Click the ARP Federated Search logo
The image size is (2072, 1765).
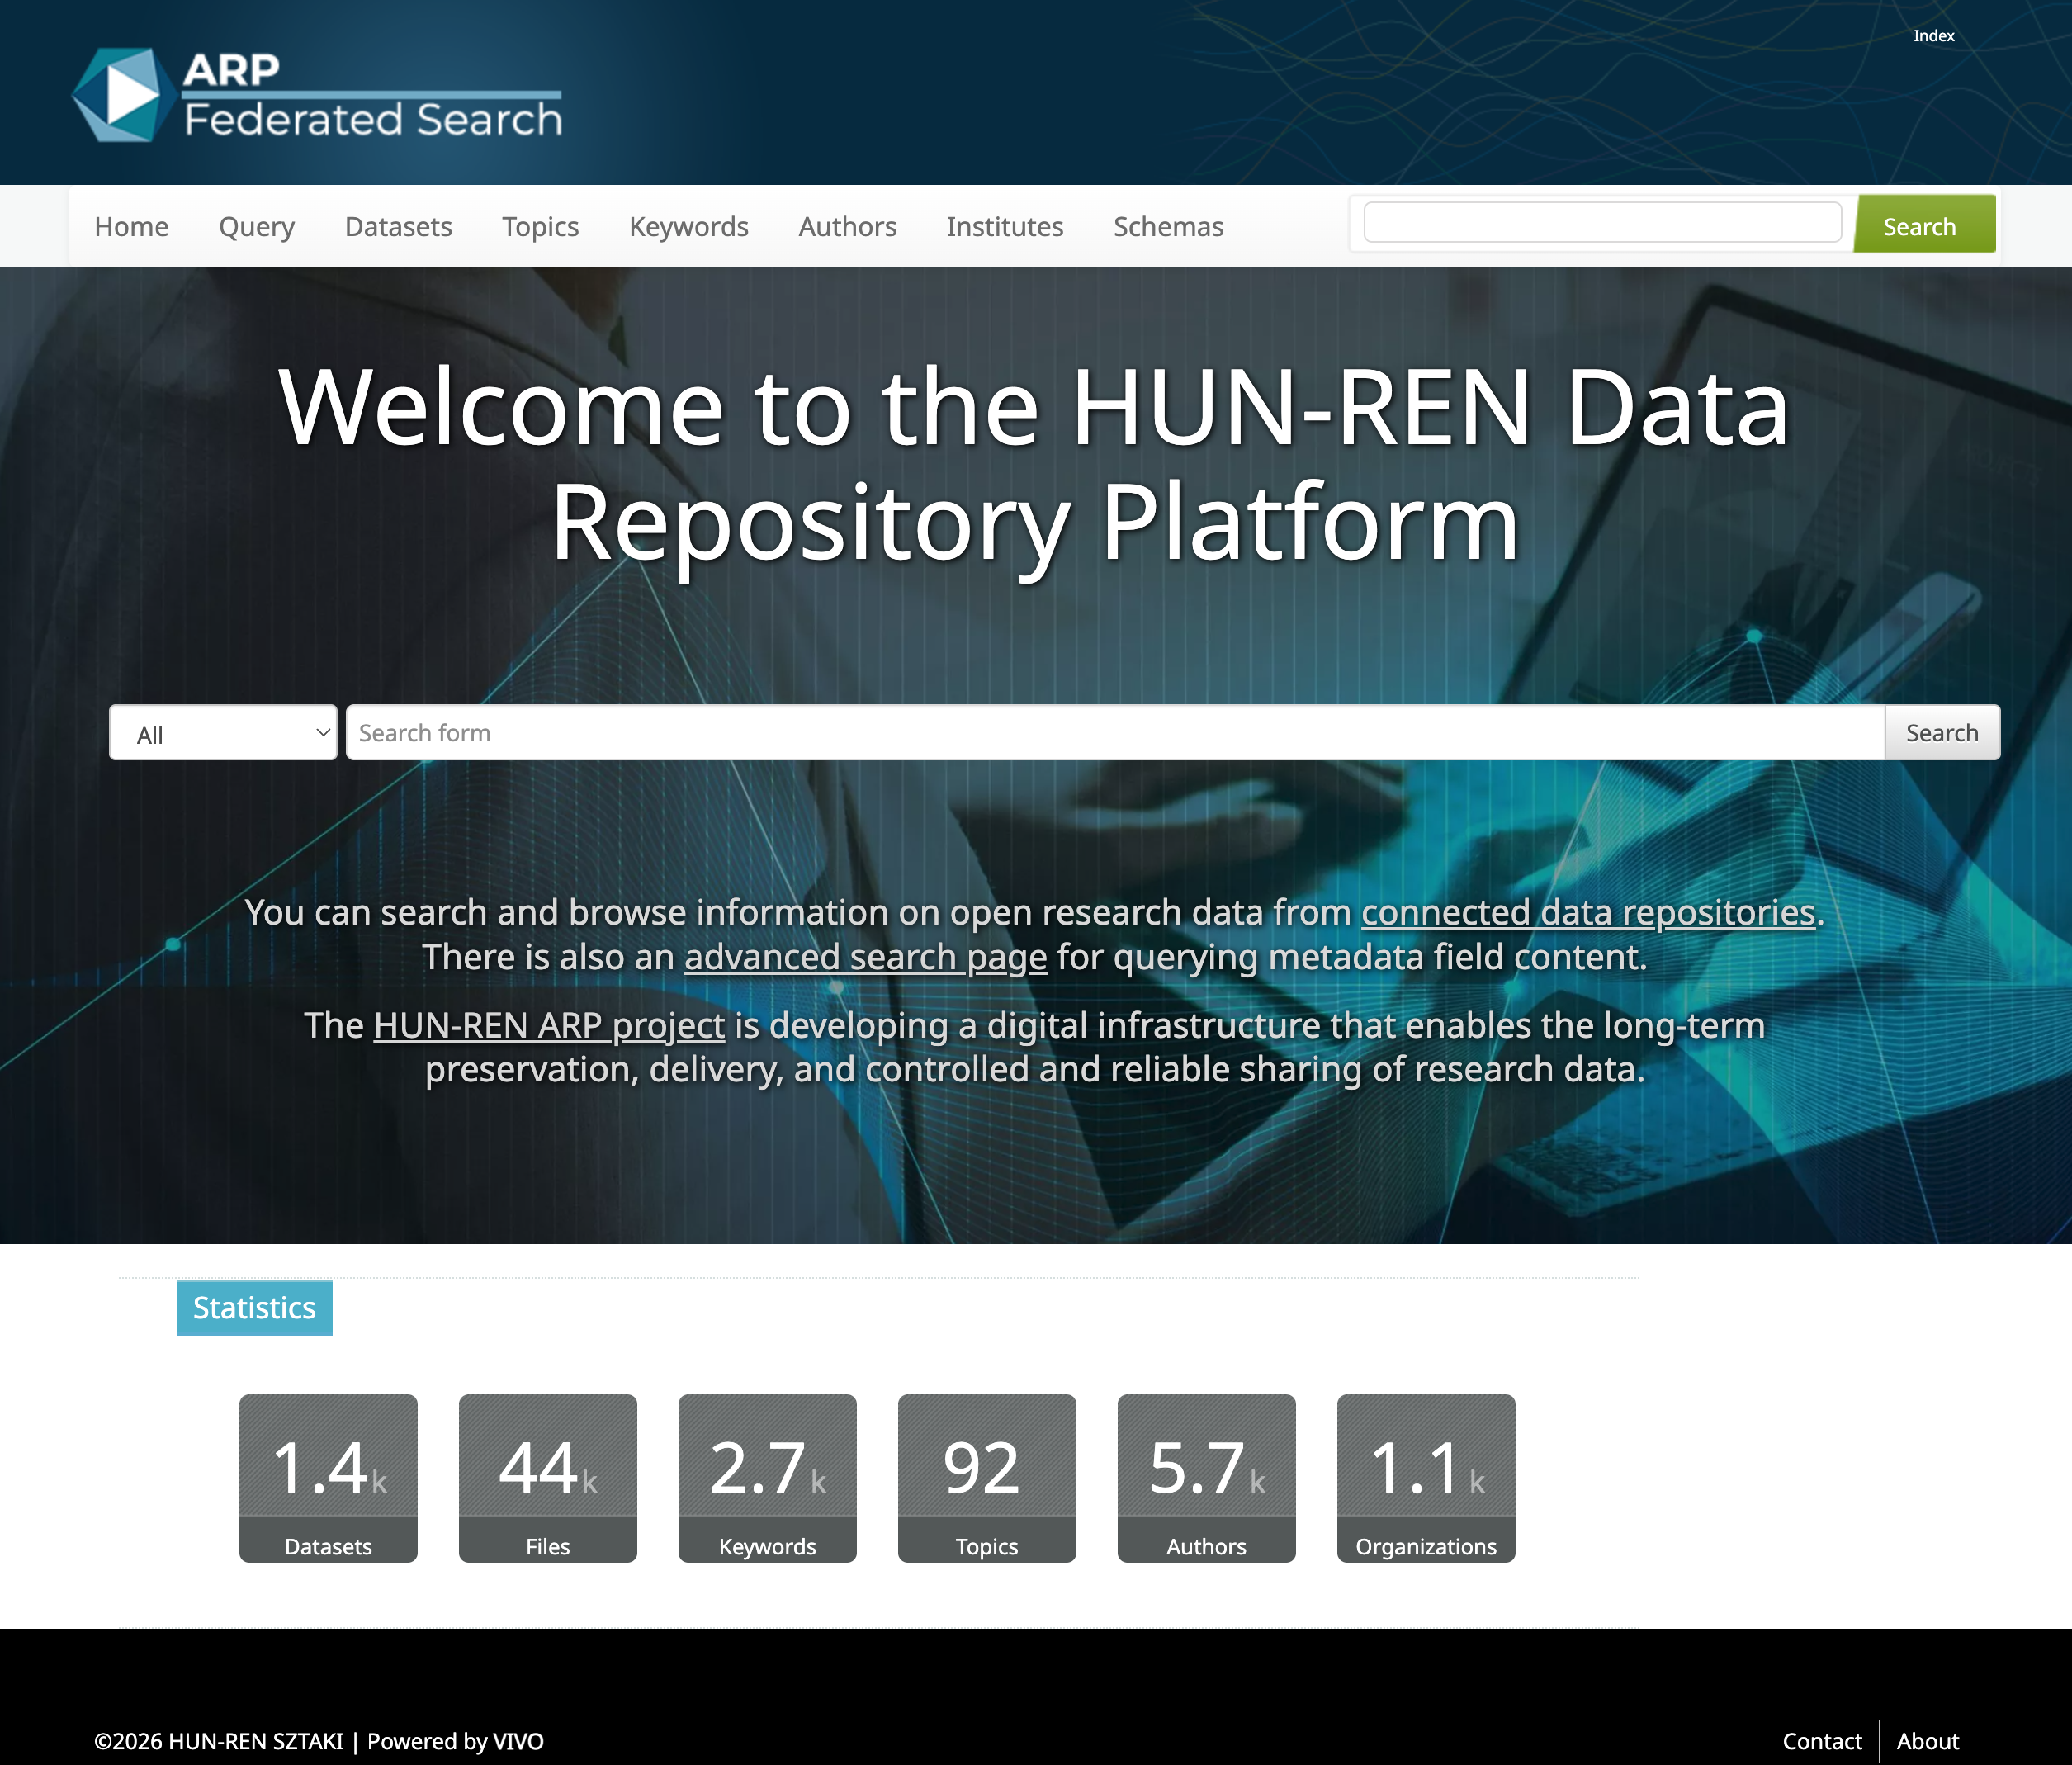[317, 95]
